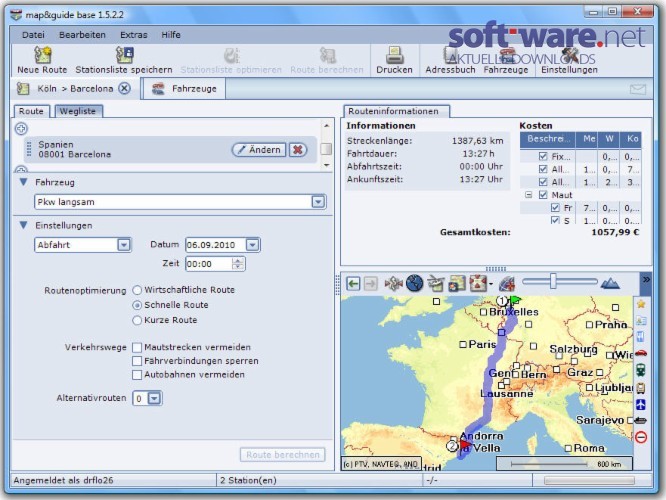Click the Zeit spinner arrows
Screen dimensions: 666x500
238,264
